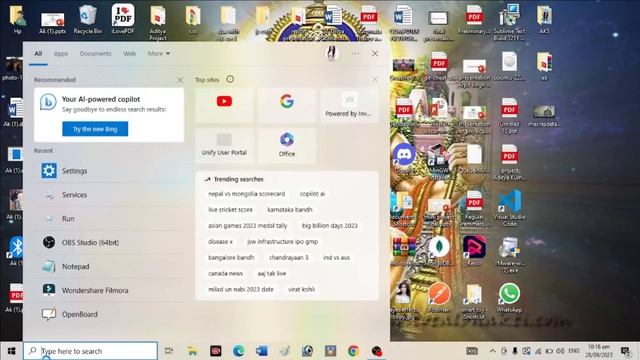Screen dimensions: 640x360
Task: Search trending 'asian games 2023 medal tally'
Action: 248,226
